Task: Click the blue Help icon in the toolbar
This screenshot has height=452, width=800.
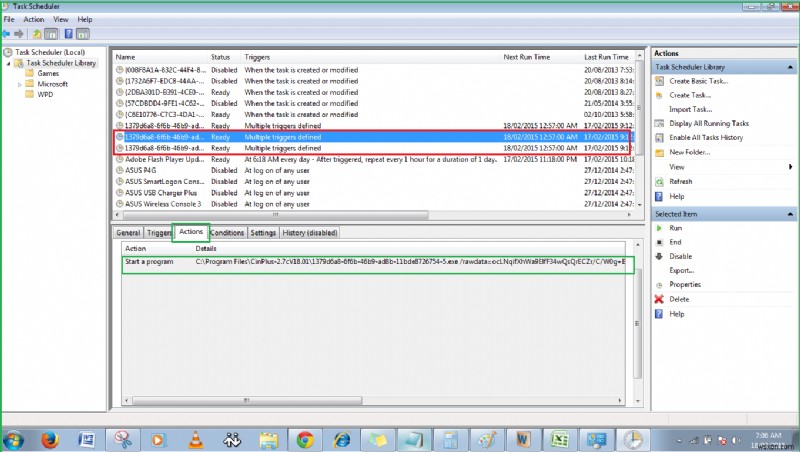Action: [x=68, y=34]
